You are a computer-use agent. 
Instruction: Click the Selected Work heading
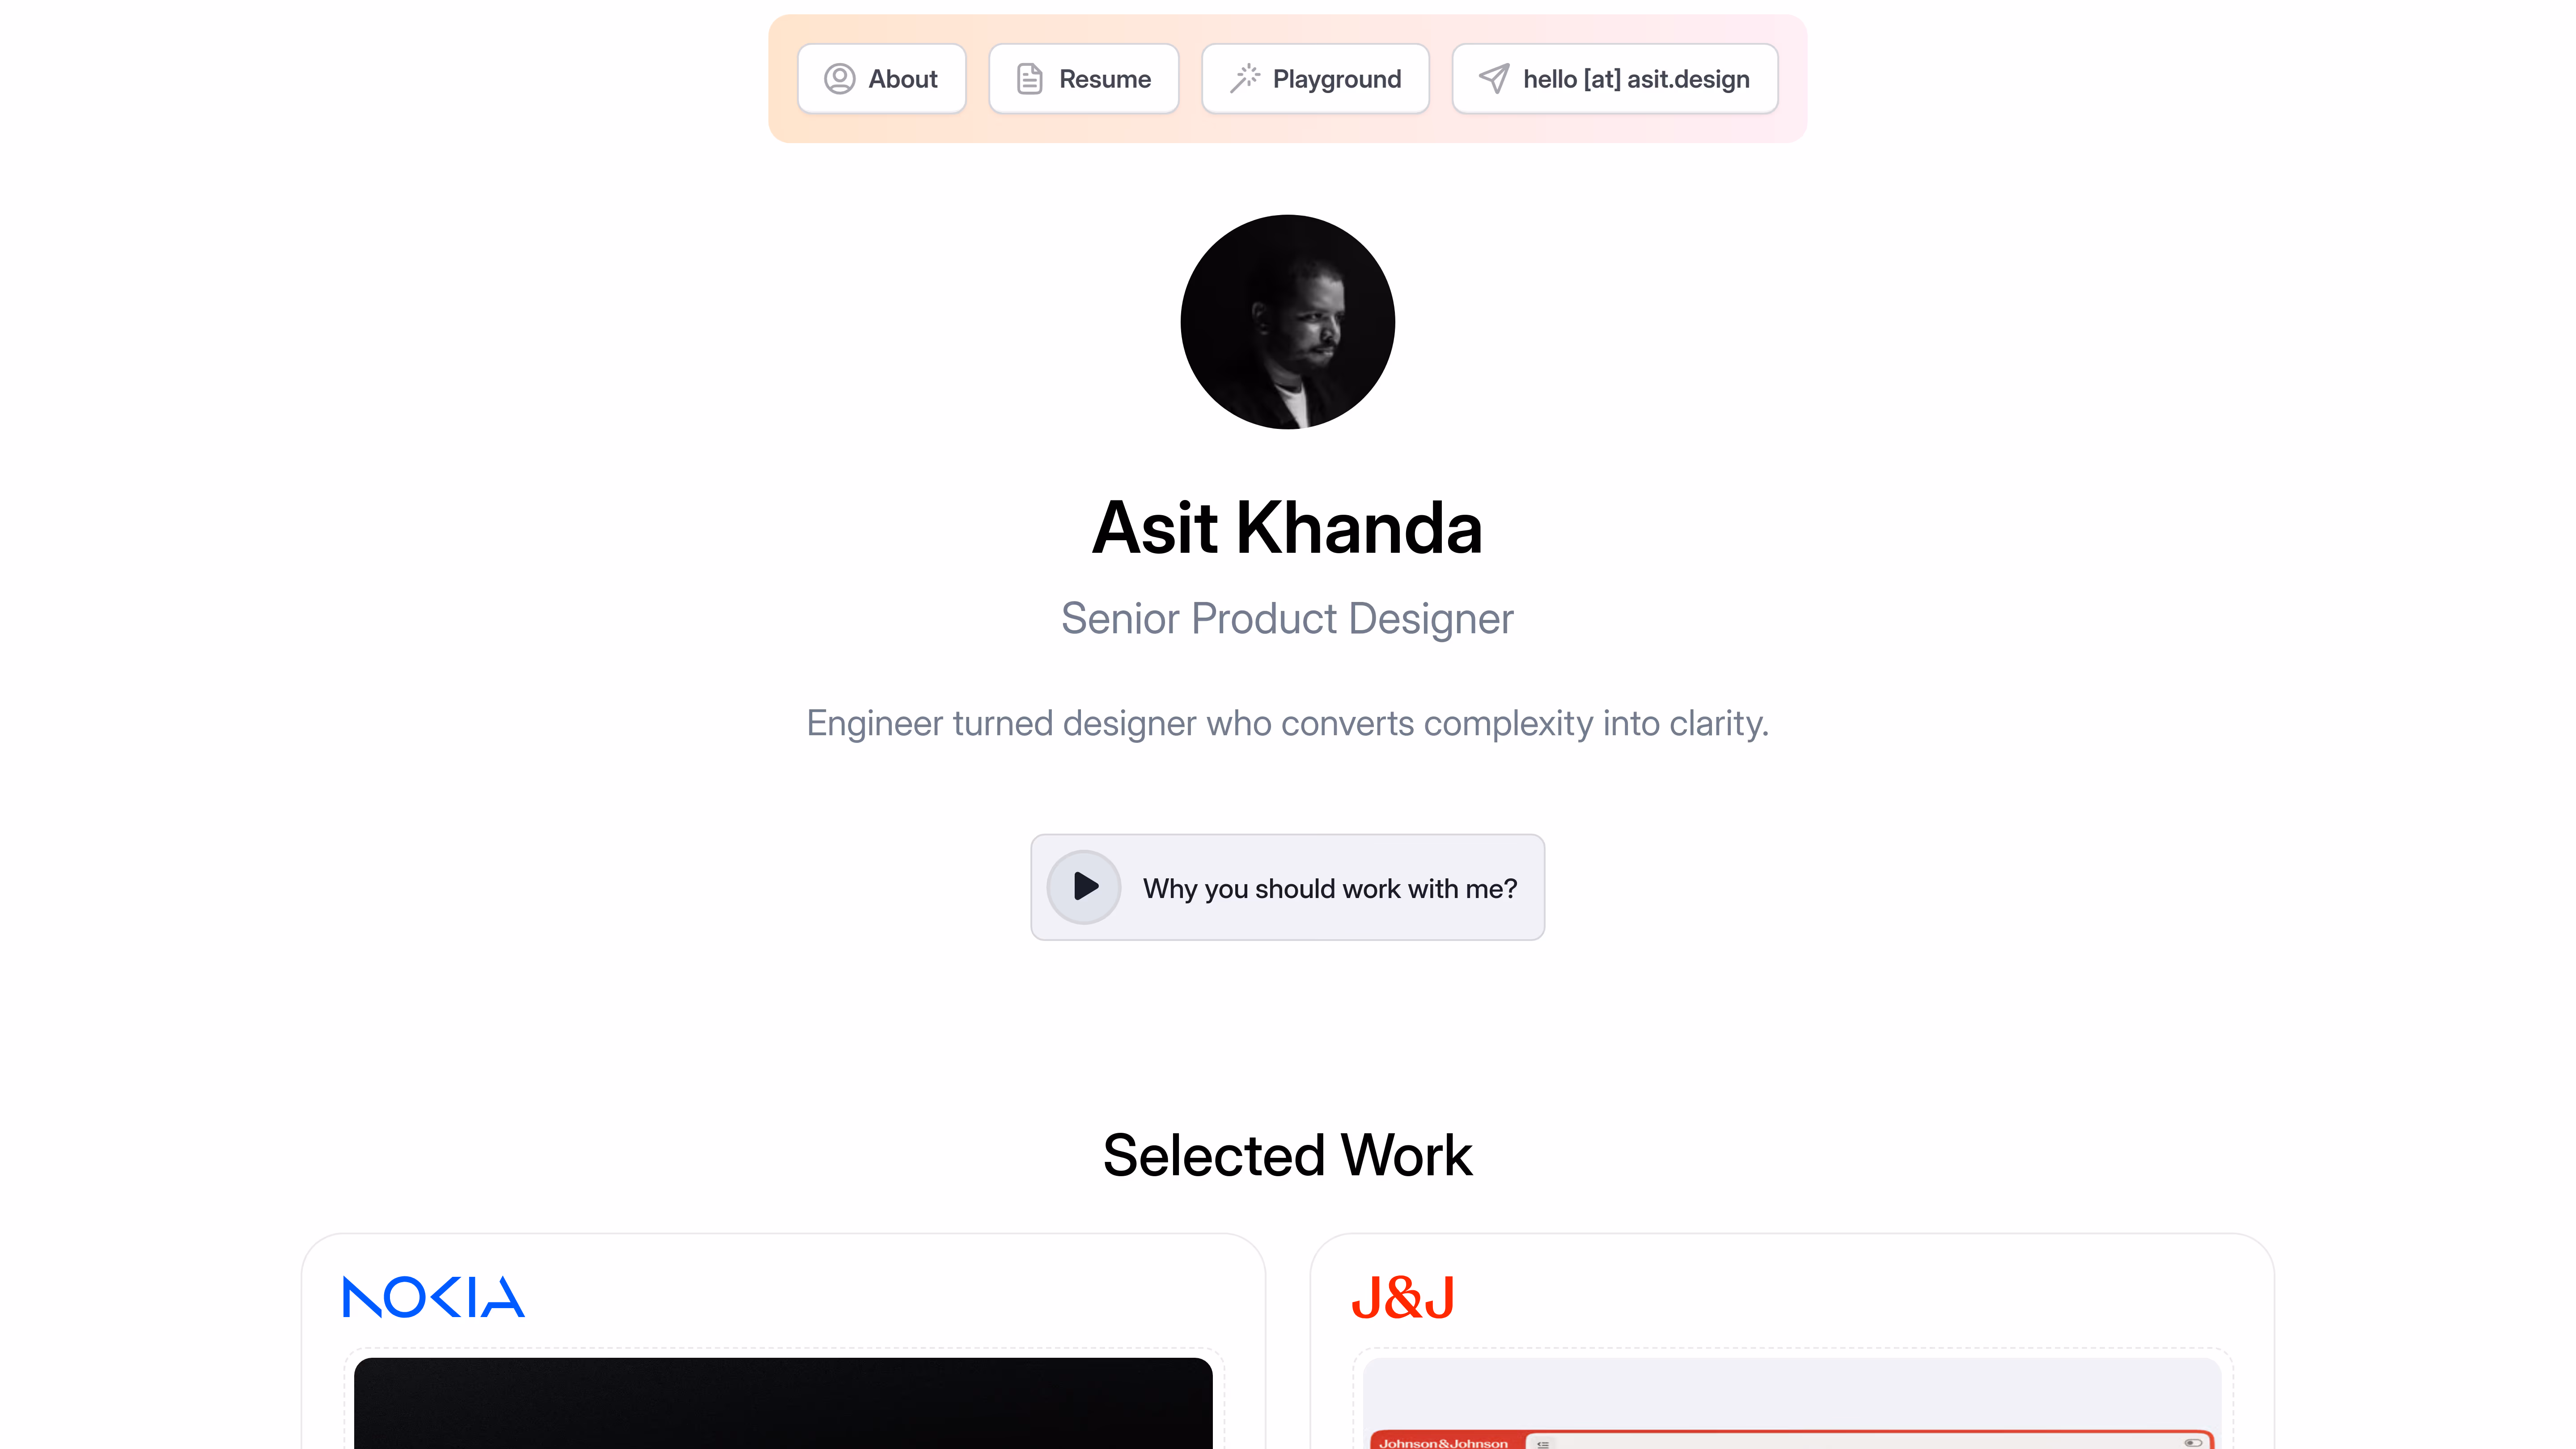(1287, 1155)
